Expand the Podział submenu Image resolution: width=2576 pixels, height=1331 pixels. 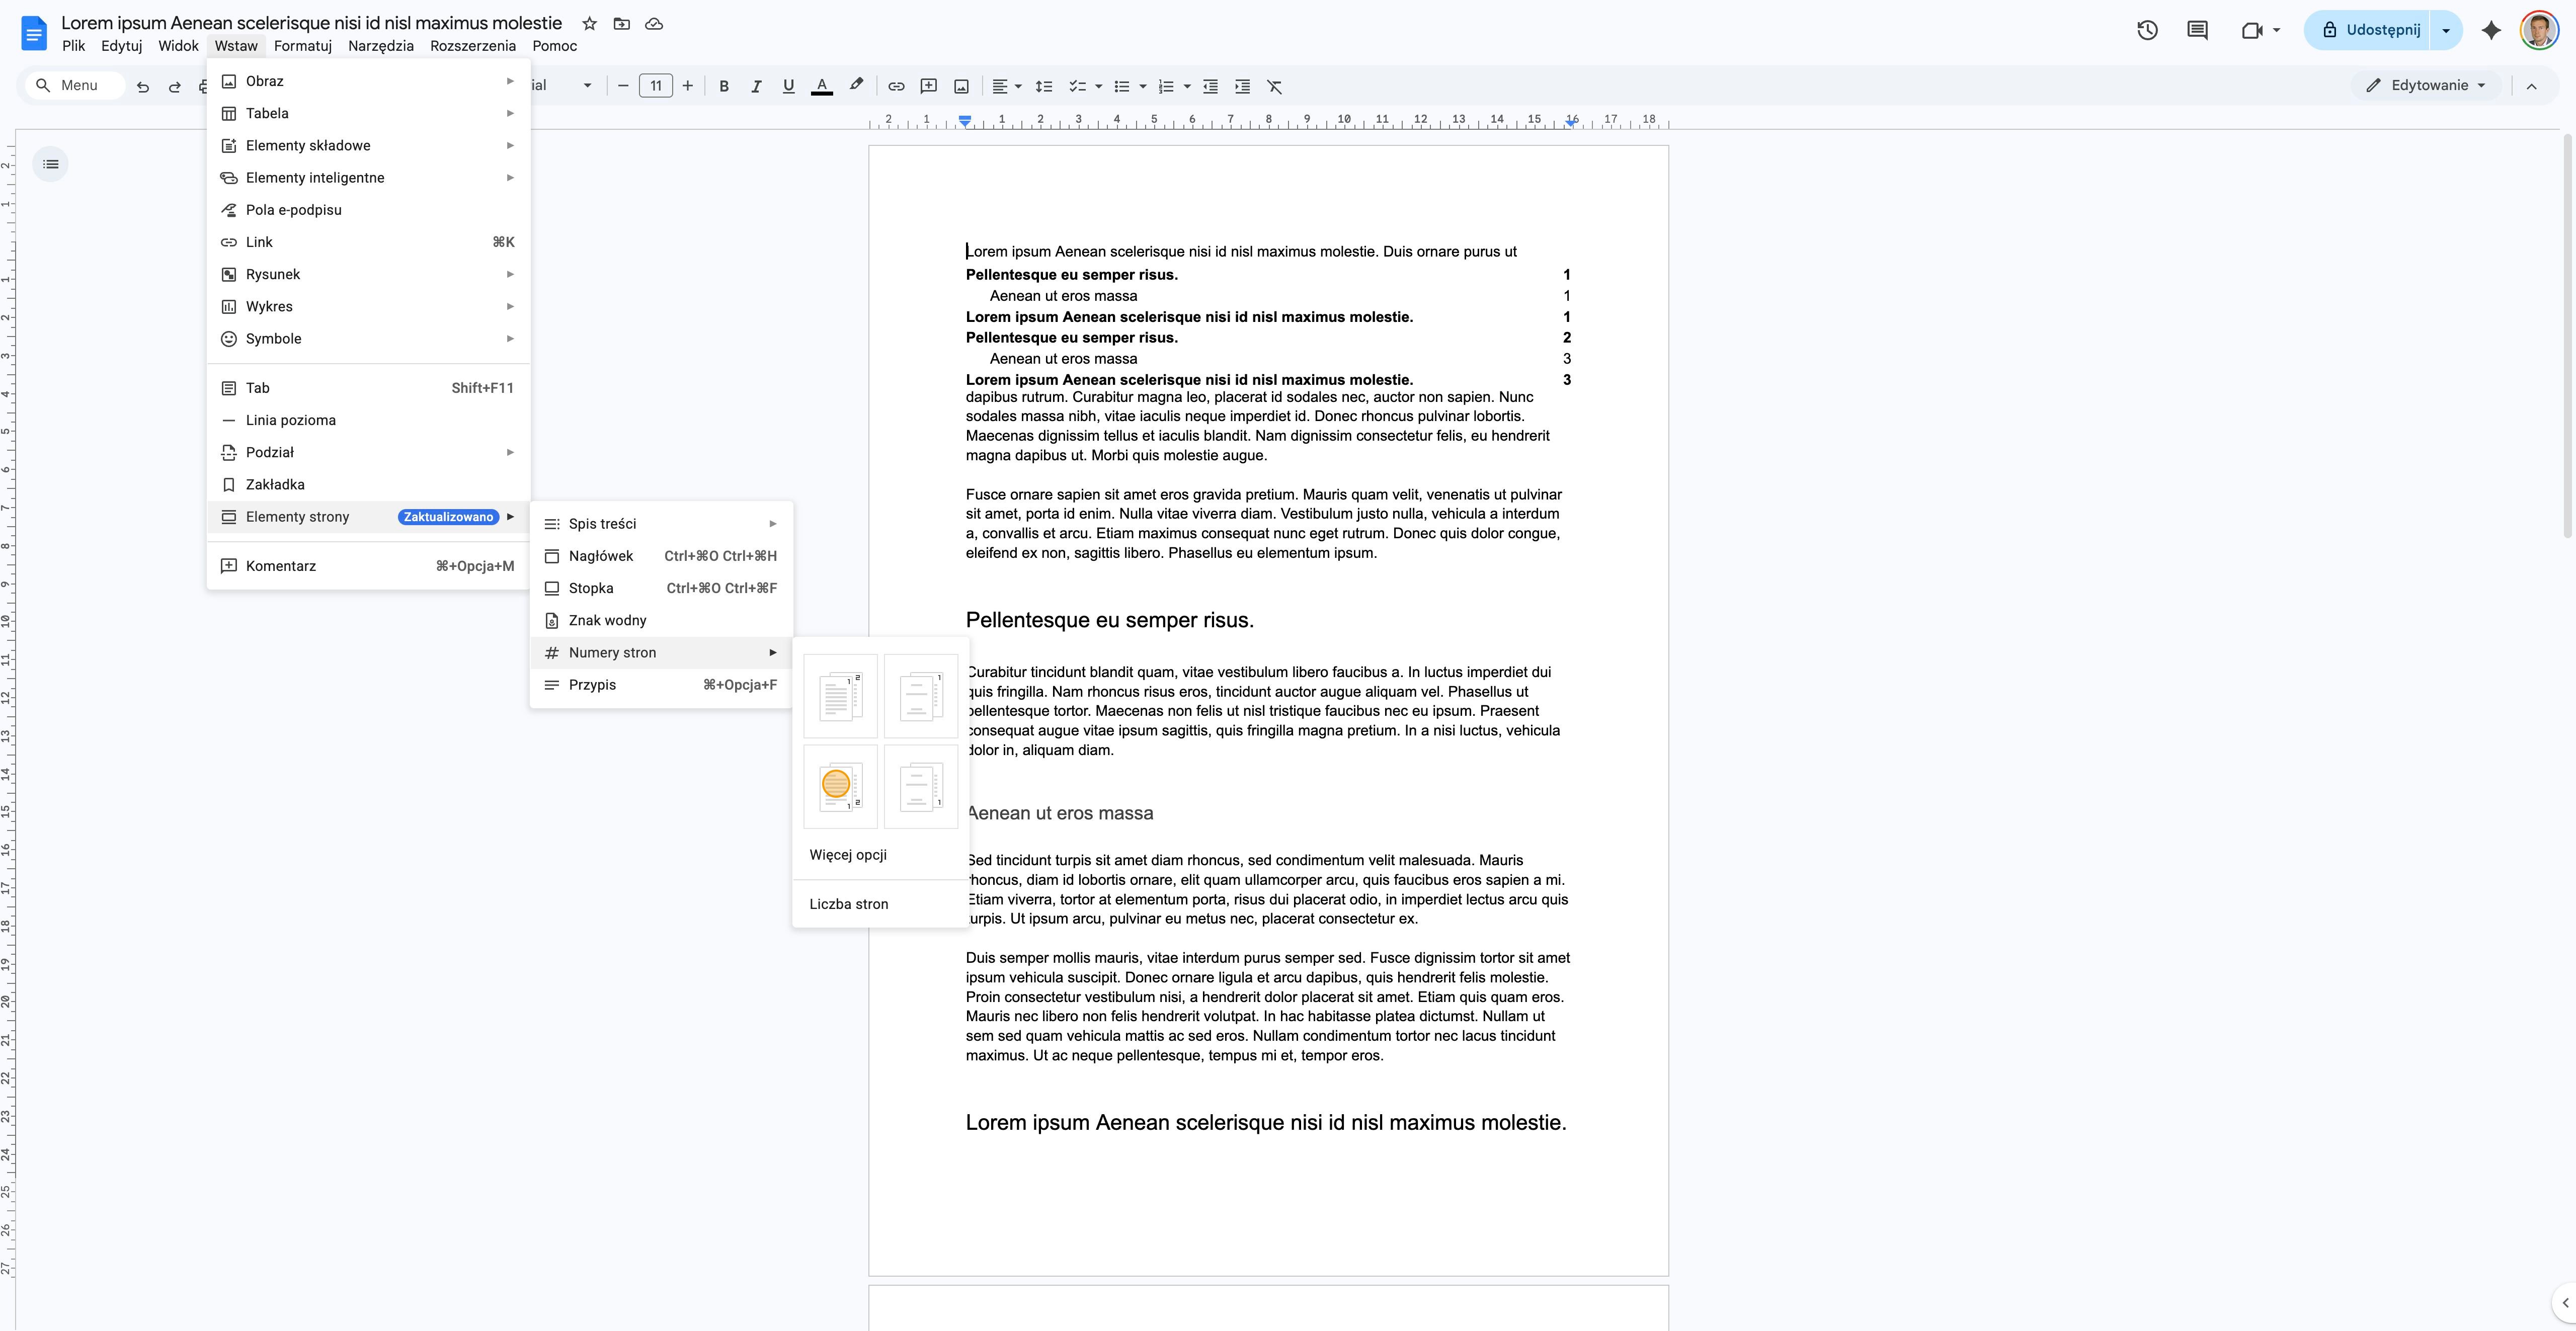pyautogui.click(x=368, y=452)
